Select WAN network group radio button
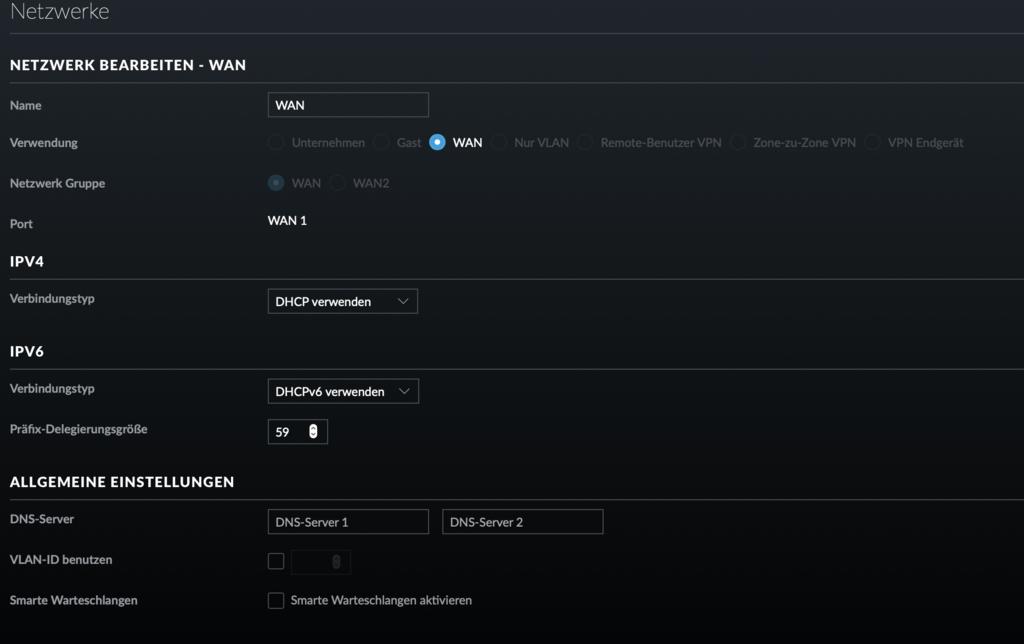The image size is (1024, 644). 276,183
